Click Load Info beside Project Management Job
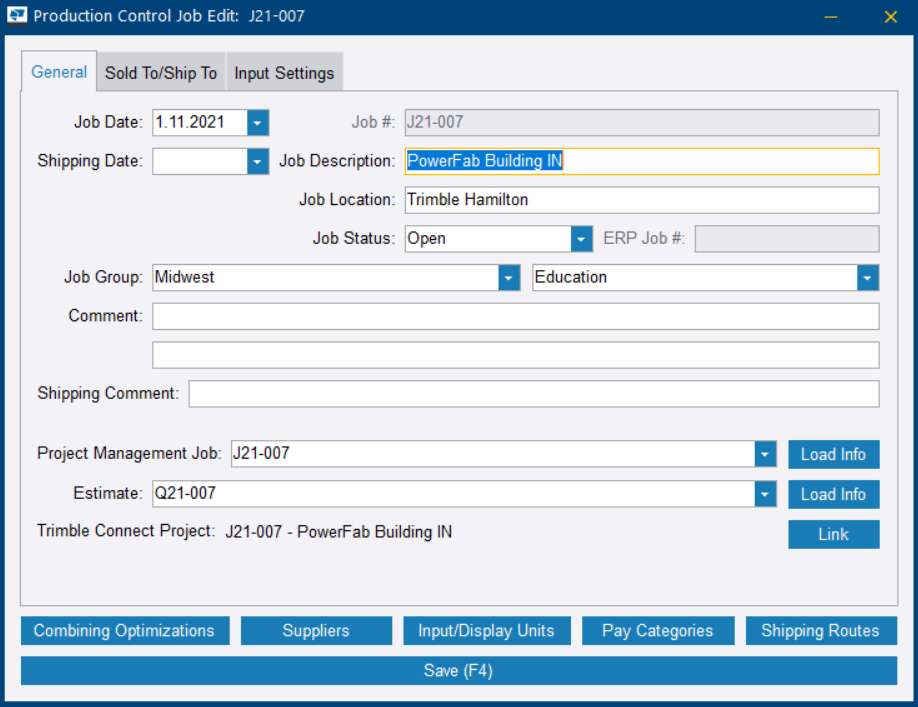Screen dimensions: 918x707 tap(833, 453)
